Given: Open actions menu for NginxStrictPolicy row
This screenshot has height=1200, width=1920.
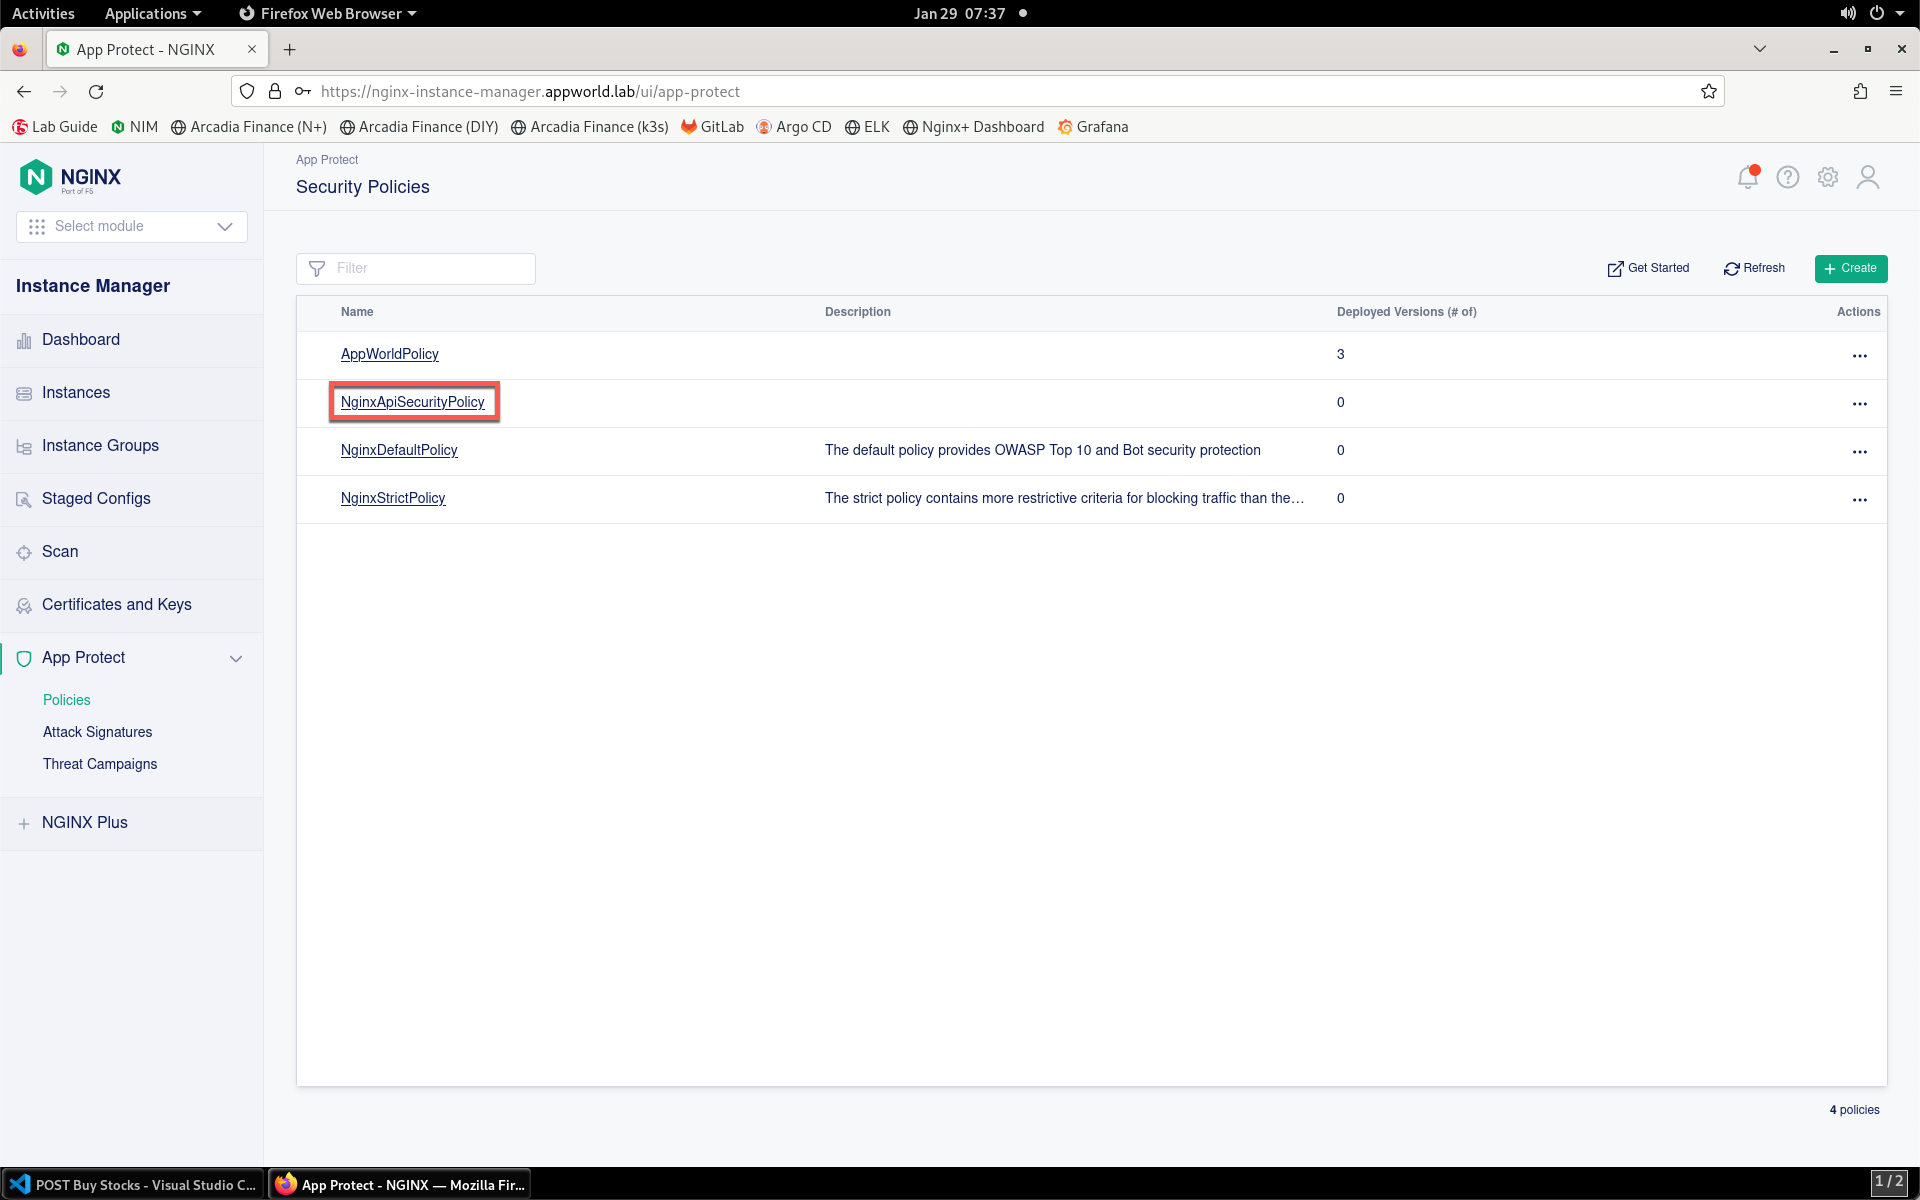Looking at the screenshot, I should tap(1860, 500).
